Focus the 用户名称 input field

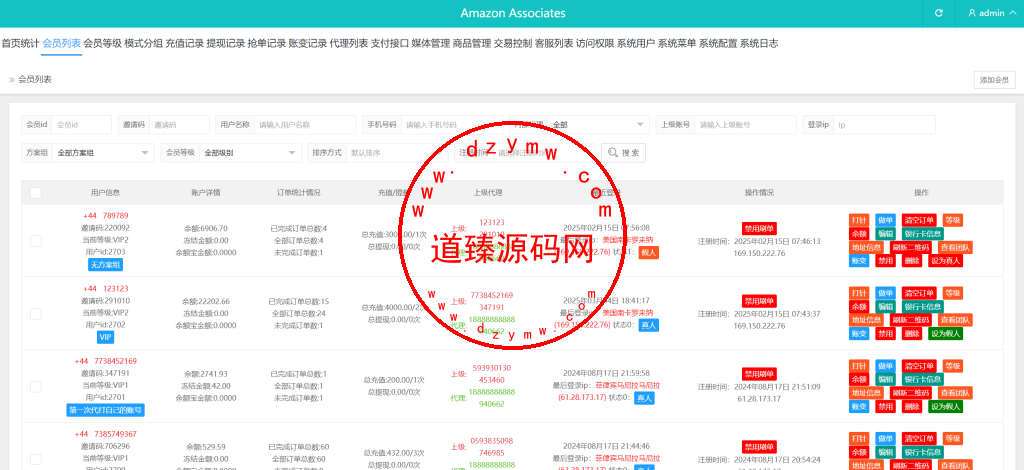point(305,125)
